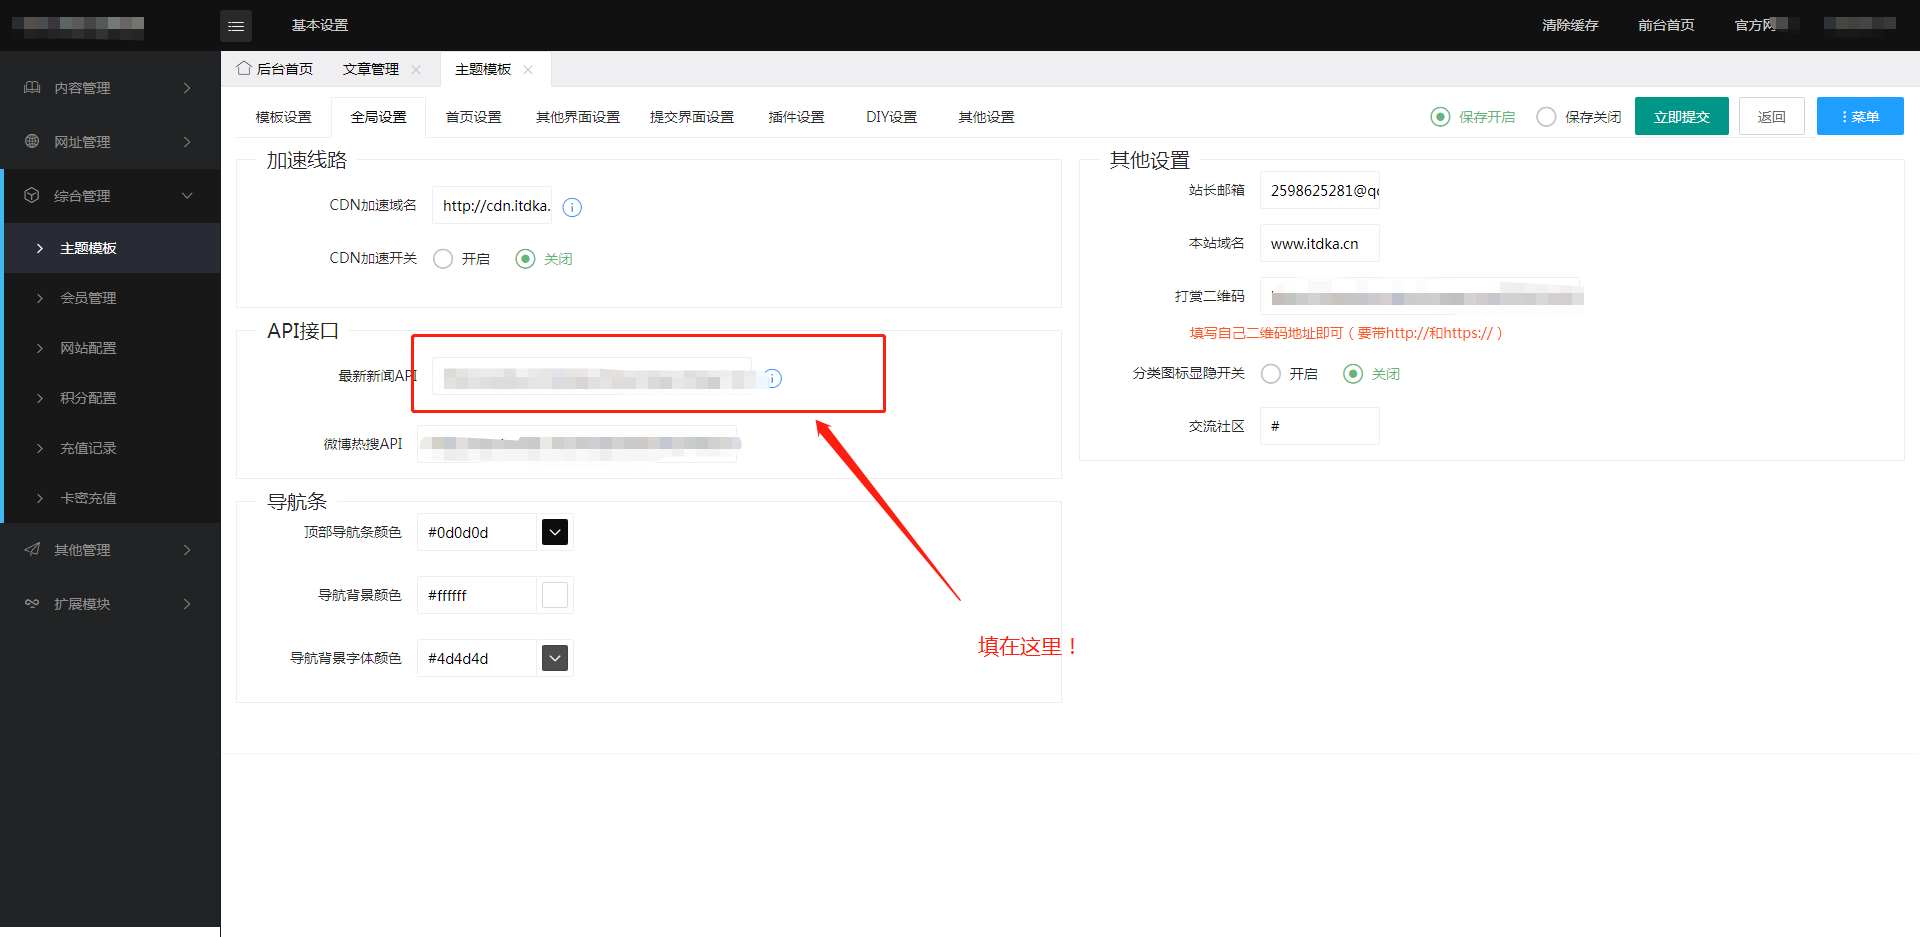This screenshot has width=1920, height=937.
Task: Click the 返回 button
Action: click(x=1772, y=117)
